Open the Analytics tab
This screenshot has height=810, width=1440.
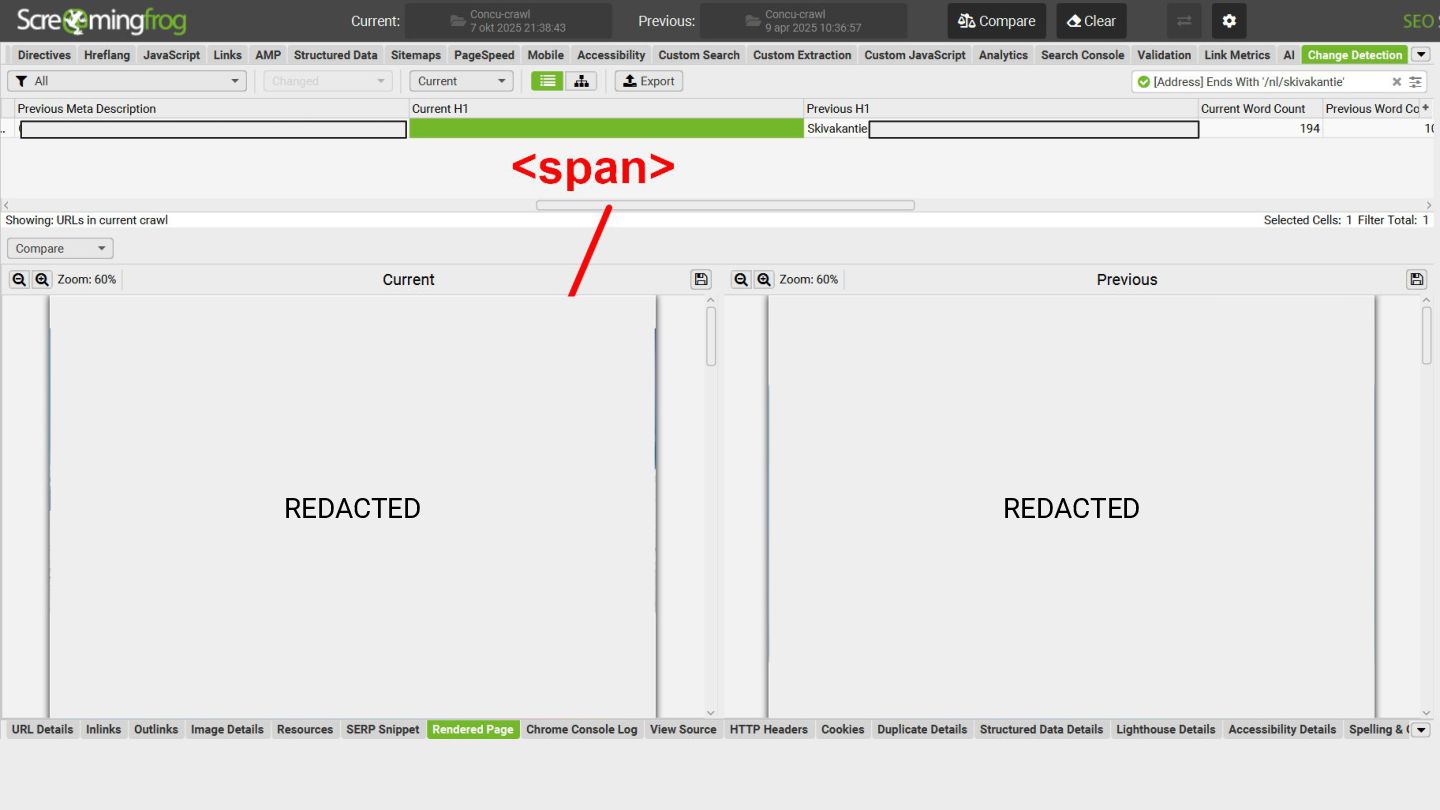[x=1003, y=55]
